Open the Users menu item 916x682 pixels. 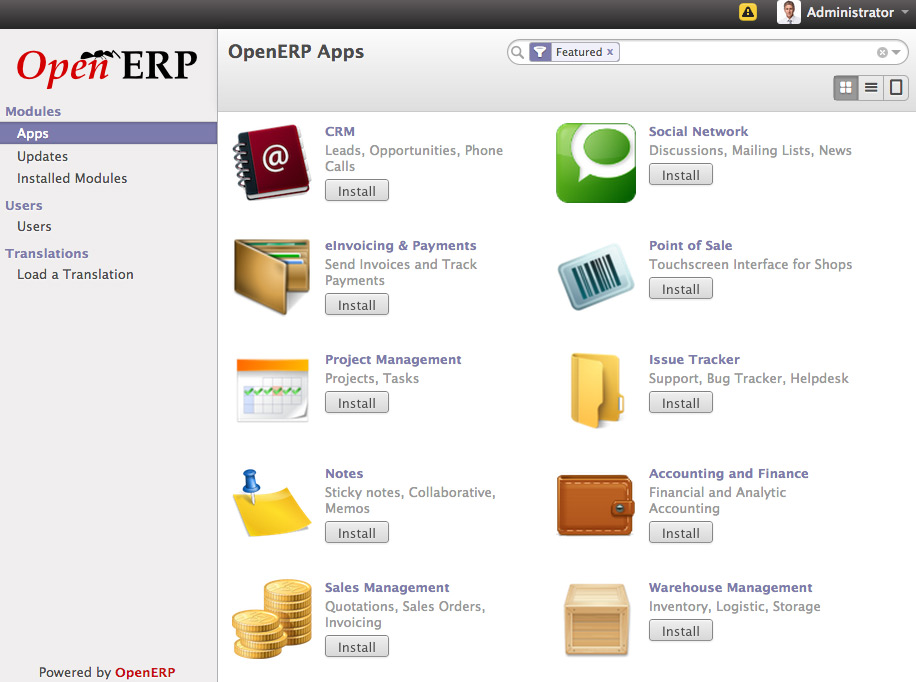34,226
